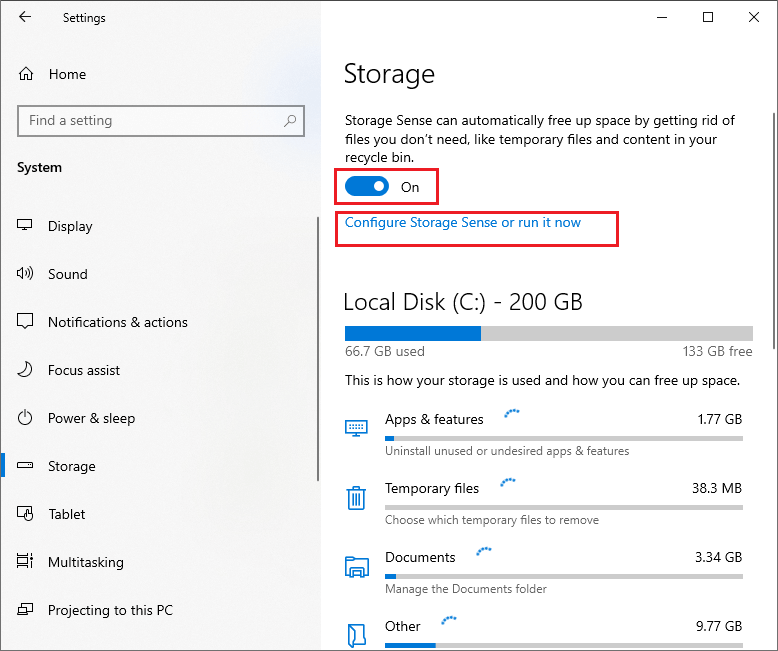Open Notifications & actions settings
The image size is (778, 651).
(x=117, y=322)
